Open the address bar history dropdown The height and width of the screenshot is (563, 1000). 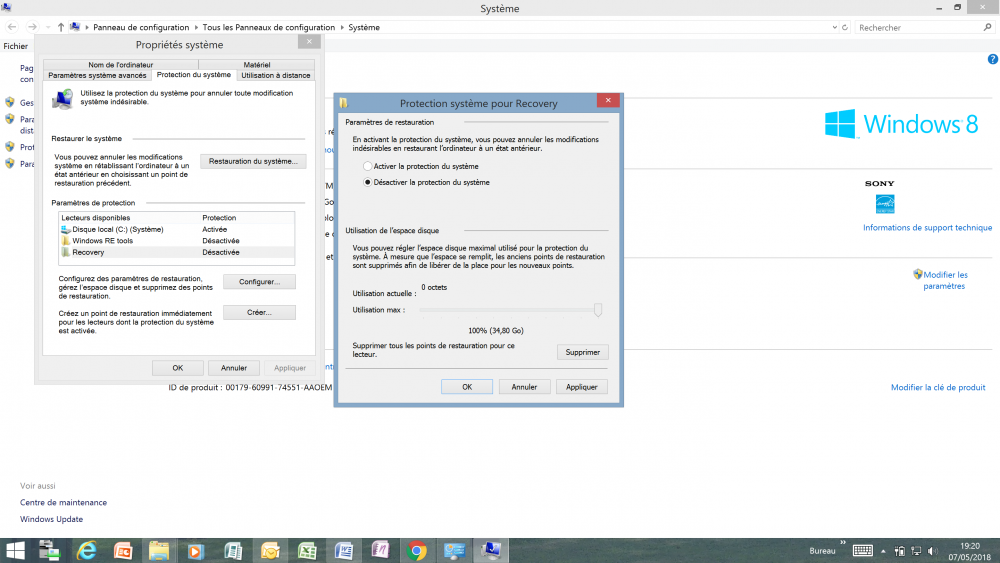pos(834,27)
